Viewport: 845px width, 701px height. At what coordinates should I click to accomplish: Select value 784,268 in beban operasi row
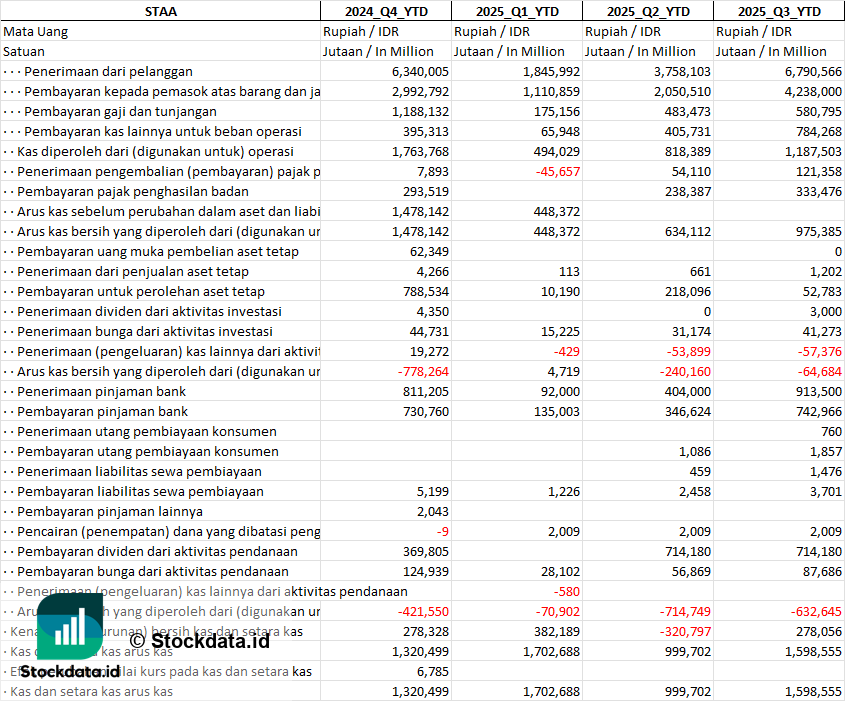[x=819, y=131]
